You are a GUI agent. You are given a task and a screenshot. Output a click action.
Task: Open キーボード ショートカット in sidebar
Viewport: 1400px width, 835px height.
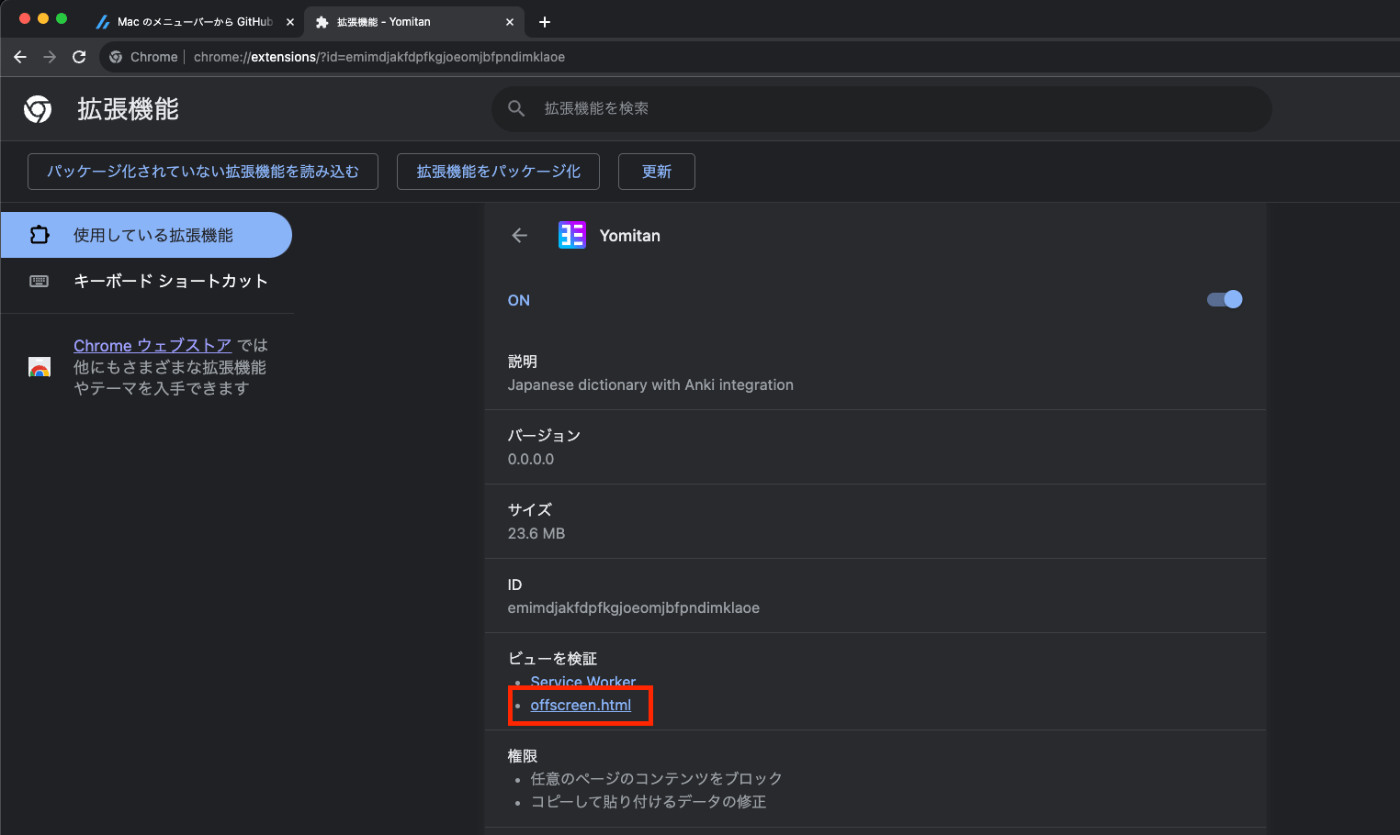tap(146, 281)
